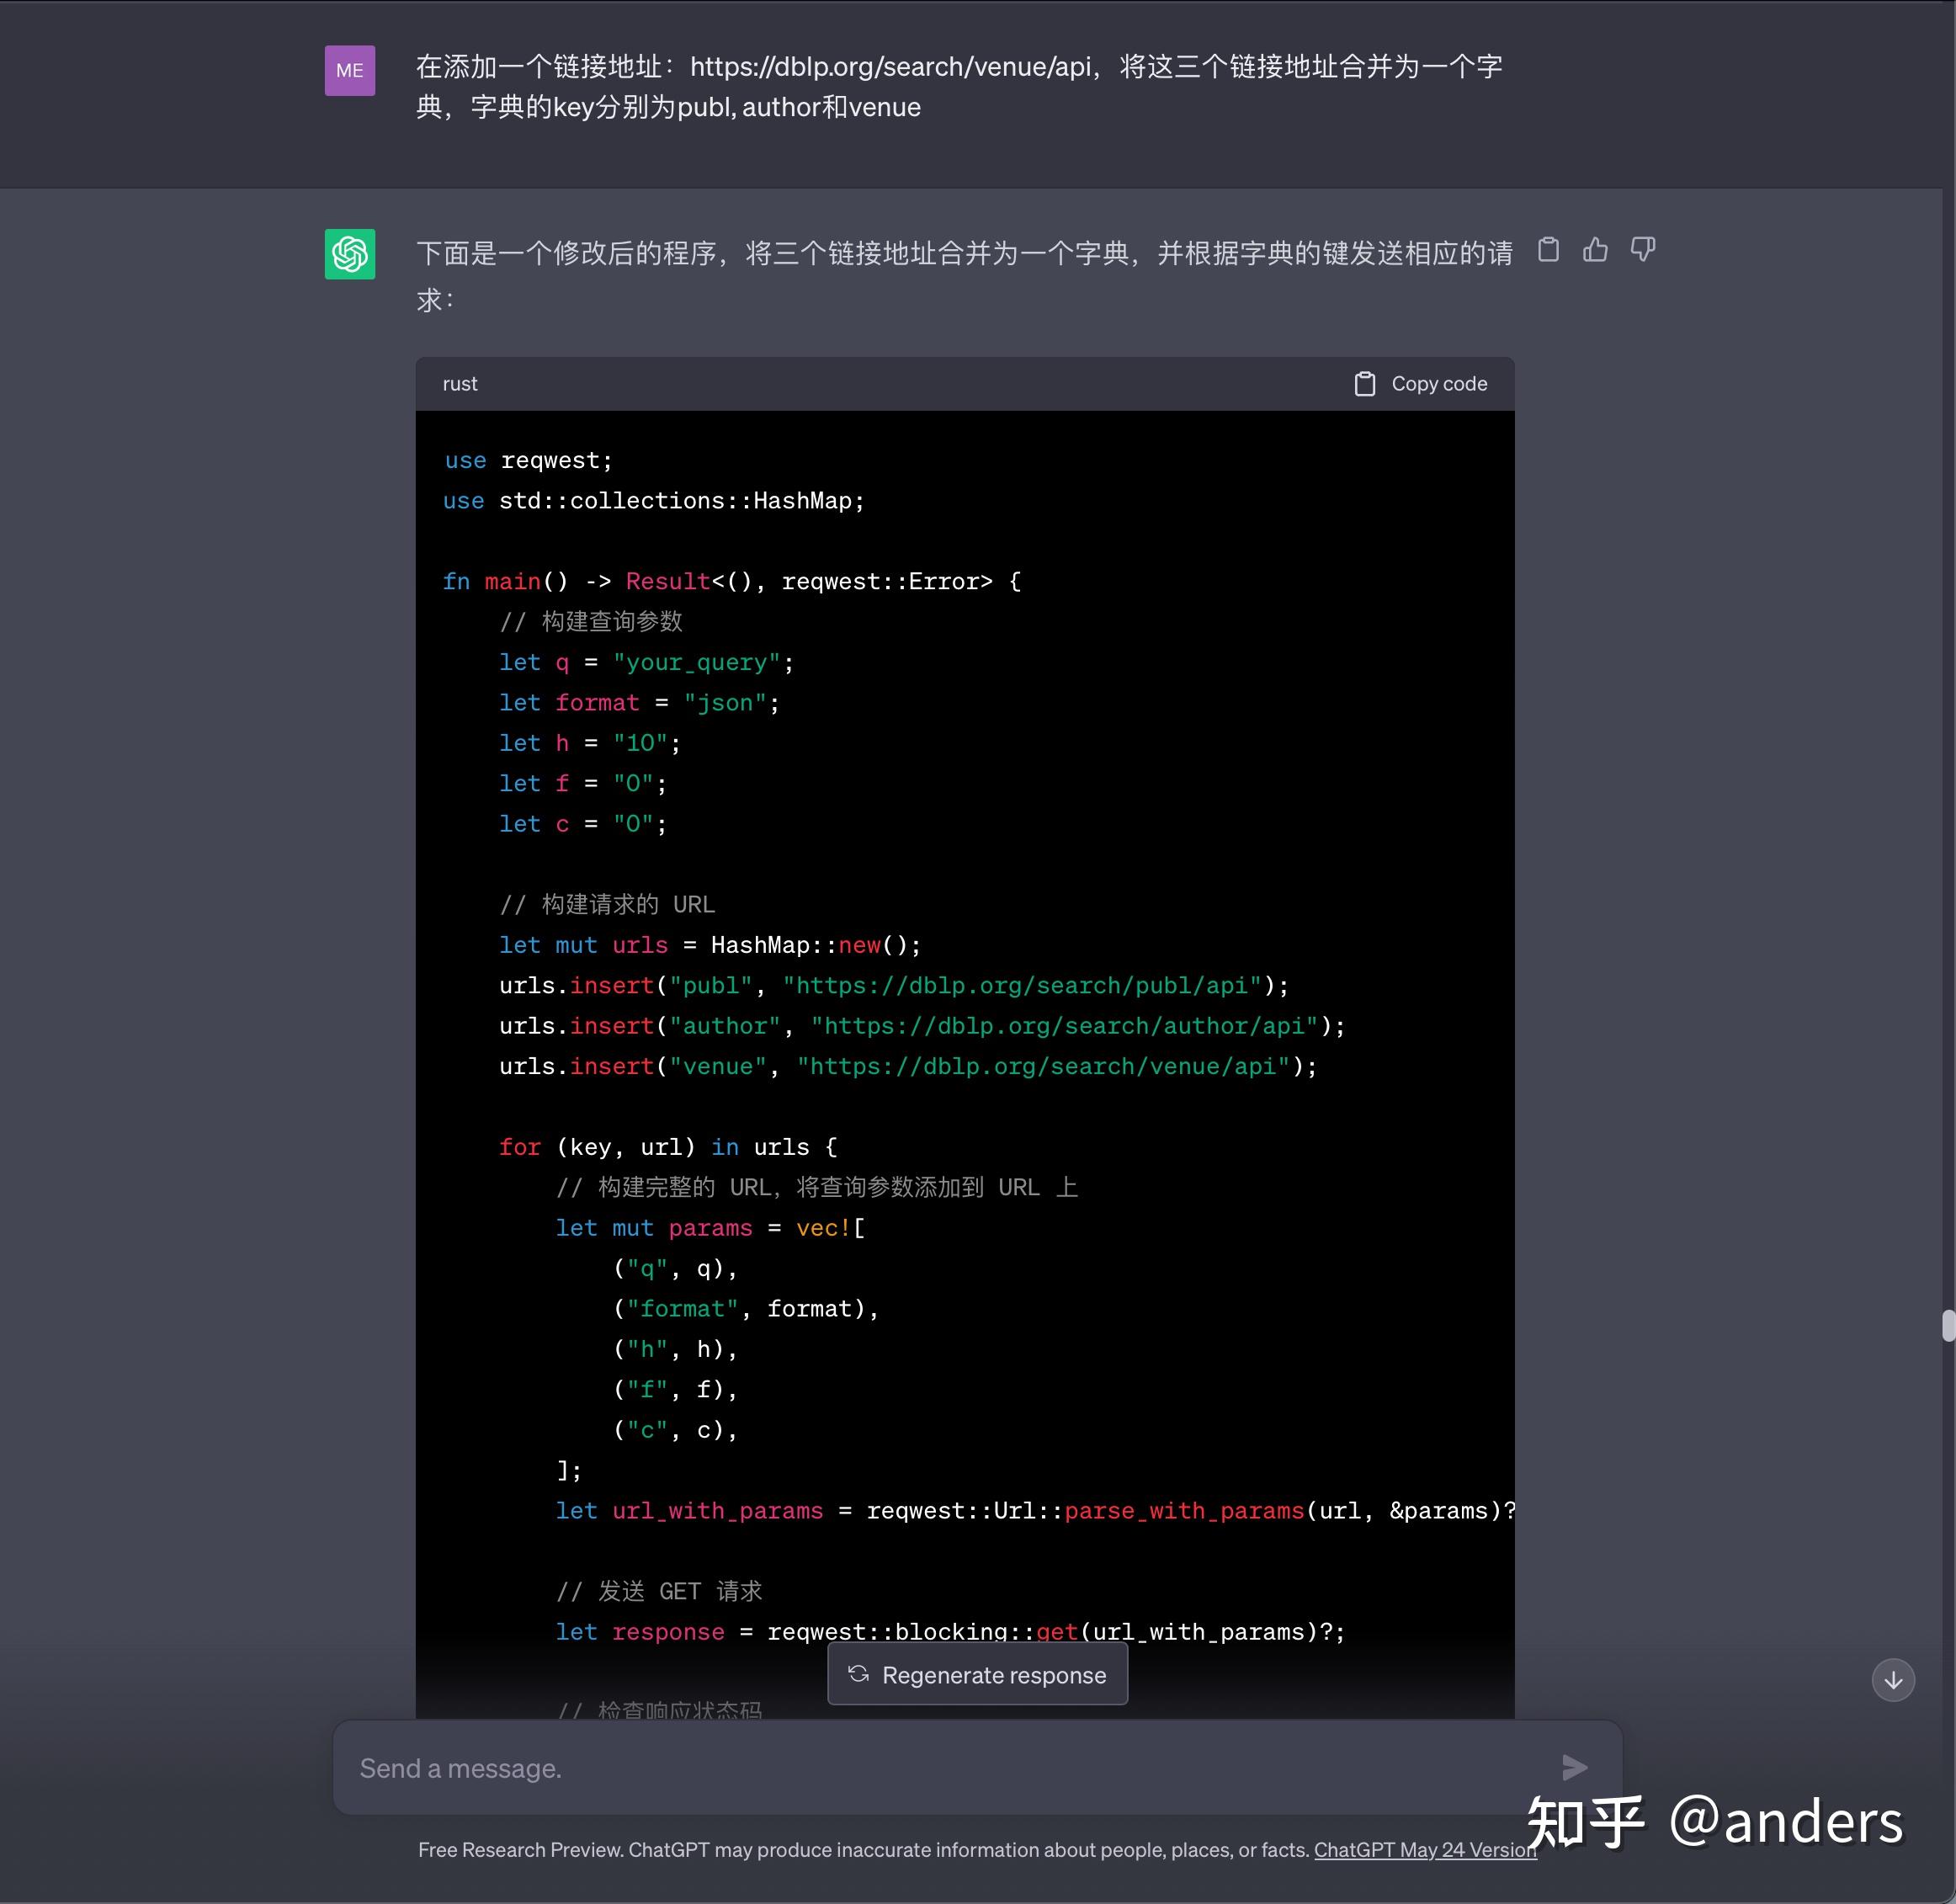Click the '("format", format),' tuple line
The width and height of the screenshot is (1956, 1904).
point(746,1309)
